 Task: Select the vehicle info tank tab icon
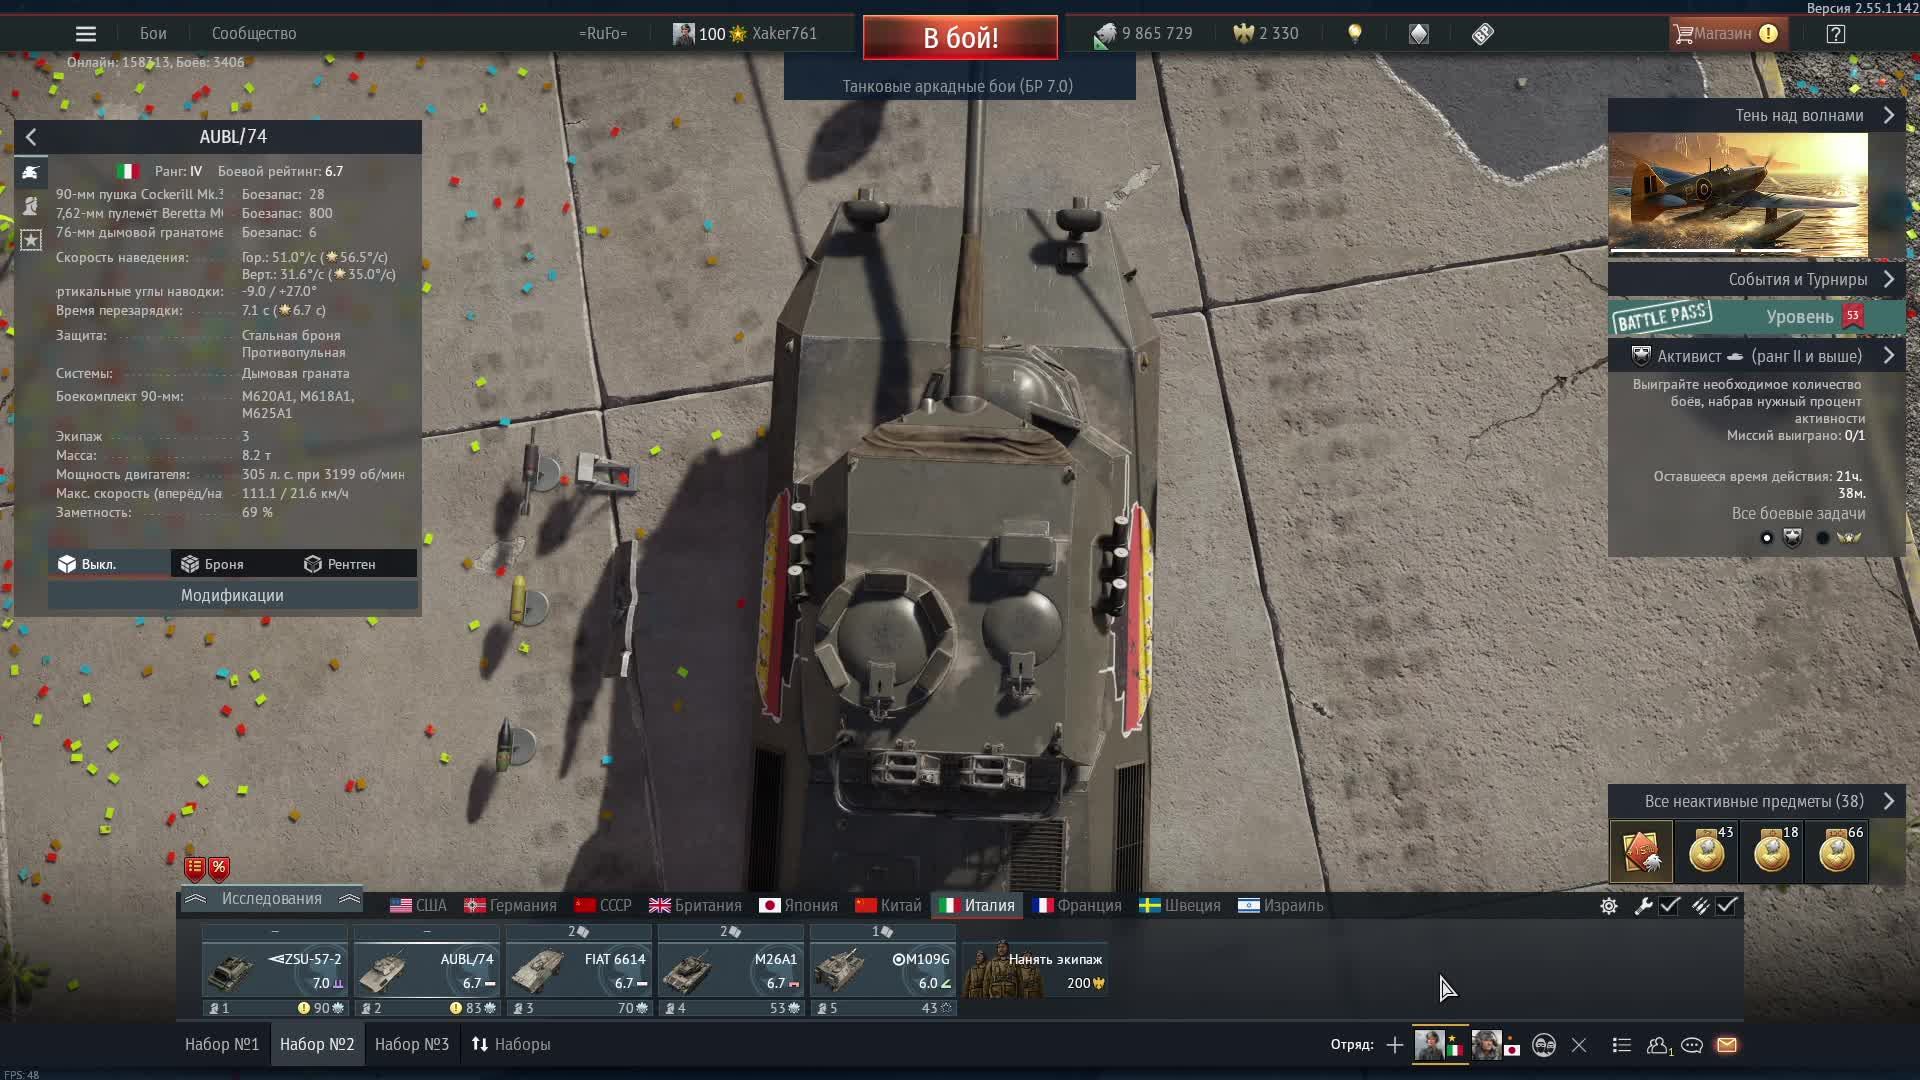click(31, 172)
